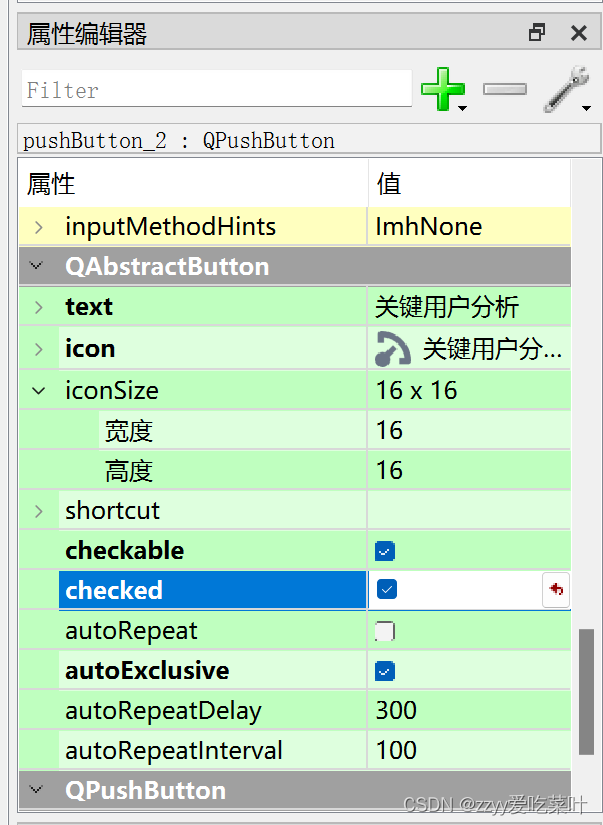Screen dimensions: 603x825
Task: Focus the Filter input field
Action: [x=217, y=89]
